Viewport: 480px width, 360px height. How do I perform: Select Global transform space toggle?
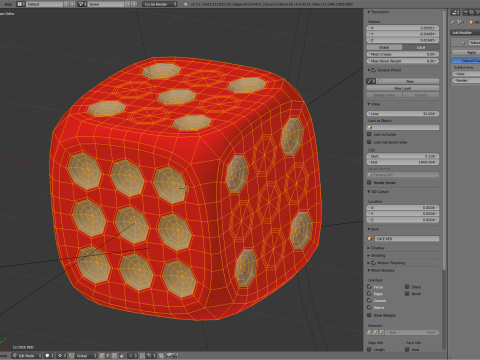coord(384,47)
